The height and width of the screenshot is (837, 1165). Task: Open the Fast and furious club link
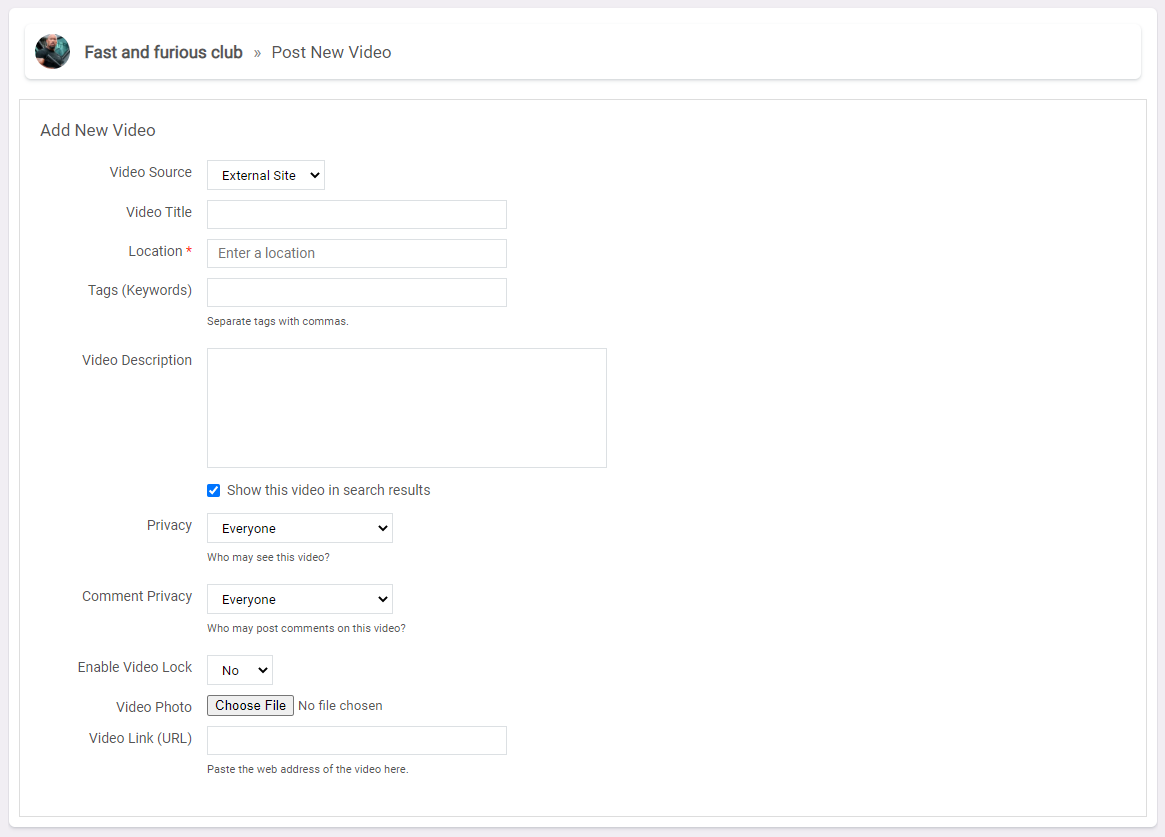pyautogui.click(x=163, y=52)
